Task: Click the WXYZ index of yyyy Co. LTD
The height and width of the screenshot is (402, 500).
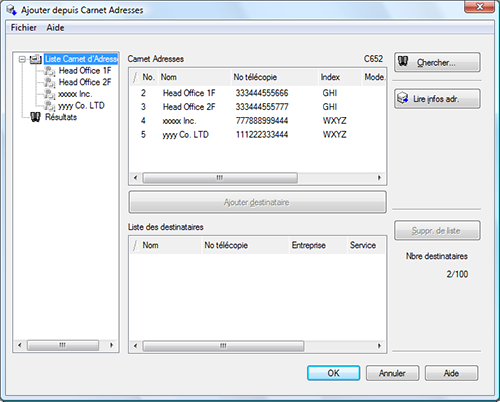Action: click(x=334, y=135)
